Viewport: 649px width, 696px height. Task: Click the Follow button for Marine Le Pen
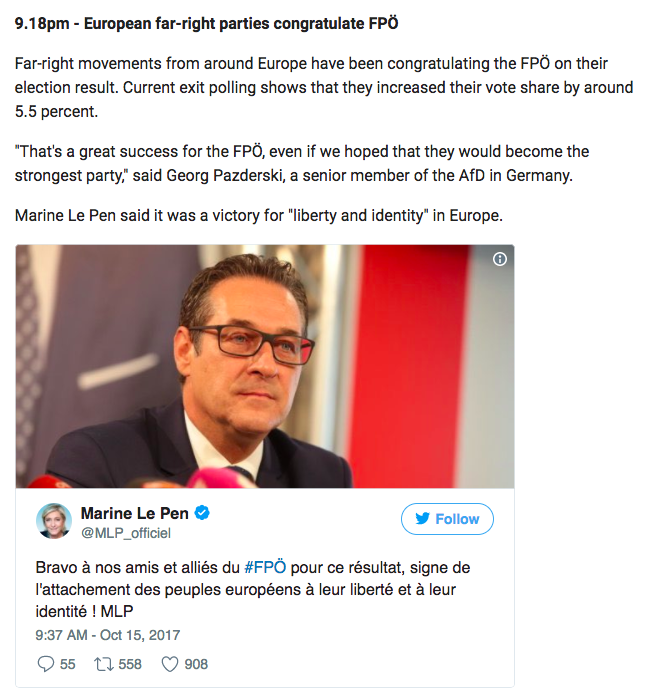(447, 518)
